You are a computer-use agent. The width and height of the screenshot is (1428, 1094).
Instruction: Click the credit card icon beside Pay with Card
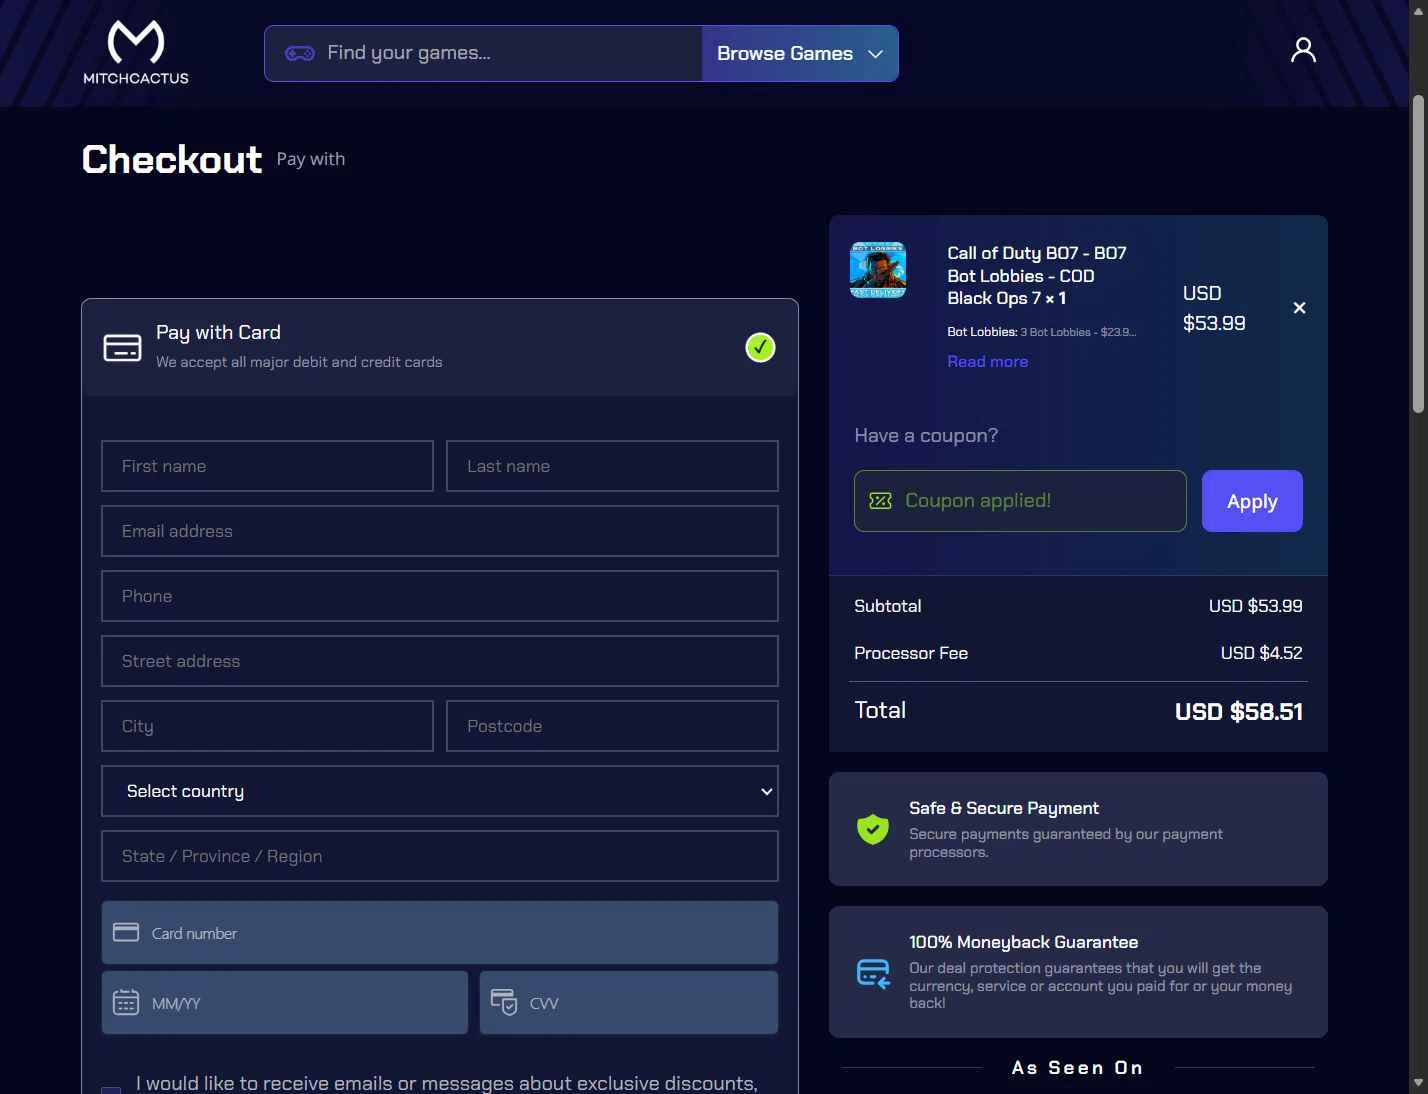click(x=123, y=348)
